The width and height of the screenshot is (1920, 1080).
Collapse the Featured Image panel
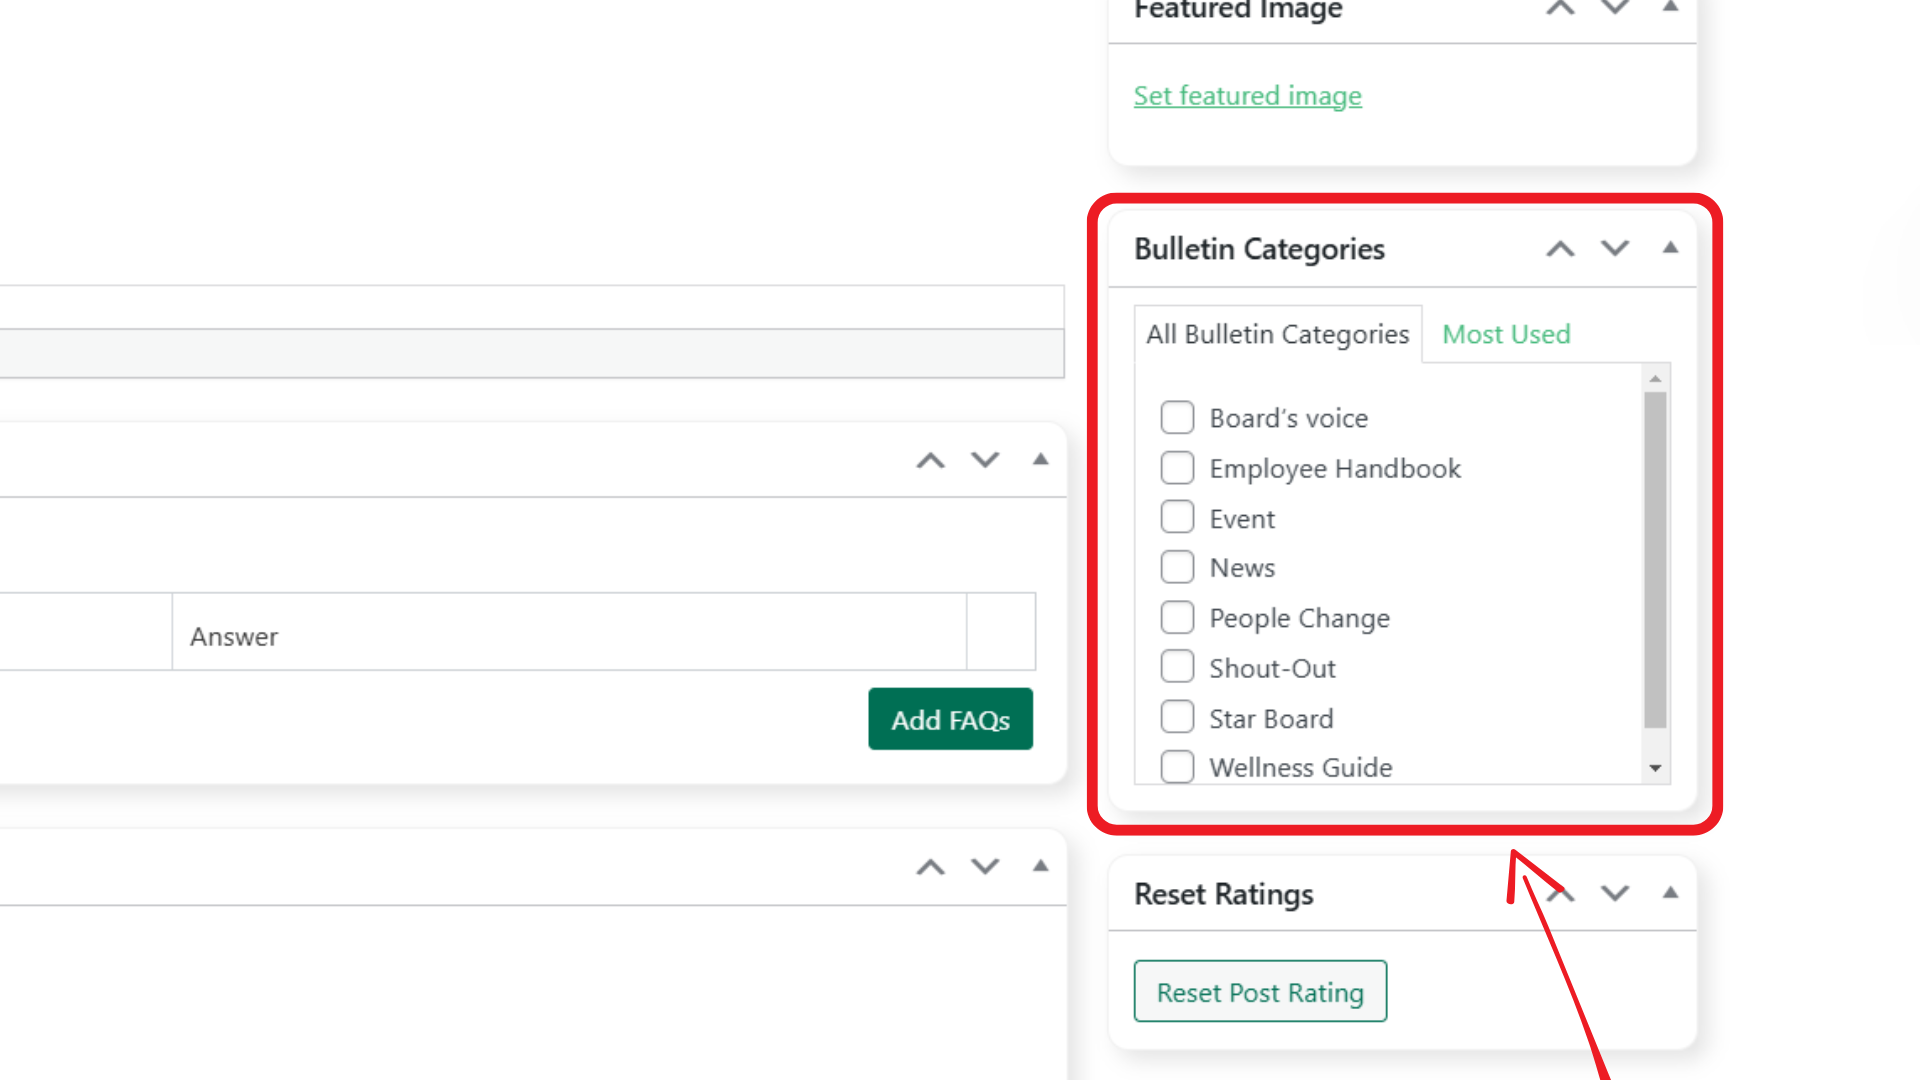(1670, 7)
